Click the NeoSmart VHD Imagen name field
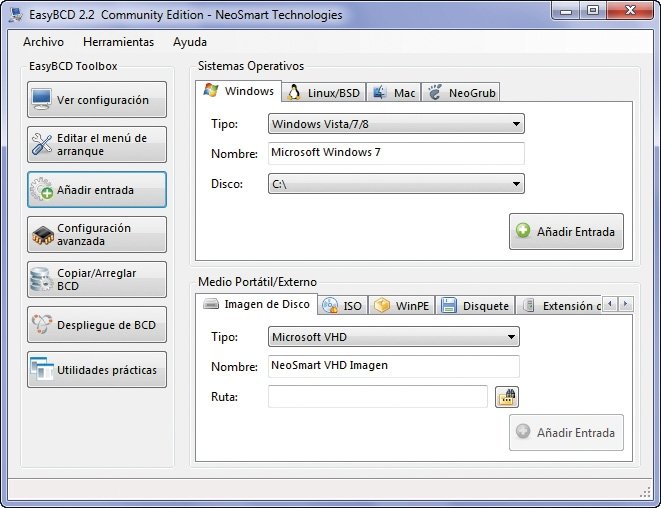Image resolution: width=661 pixels, height=508 pixels. pos(394,366)
